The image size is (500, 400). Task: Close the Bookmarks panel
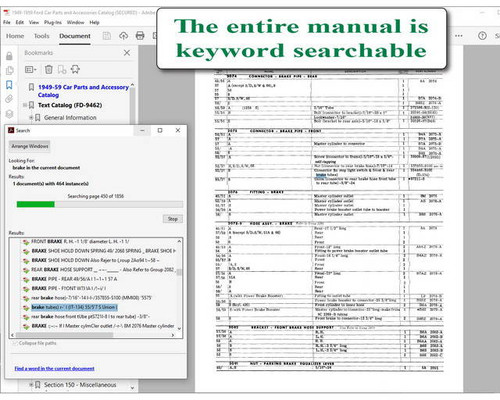coord(127,53)
